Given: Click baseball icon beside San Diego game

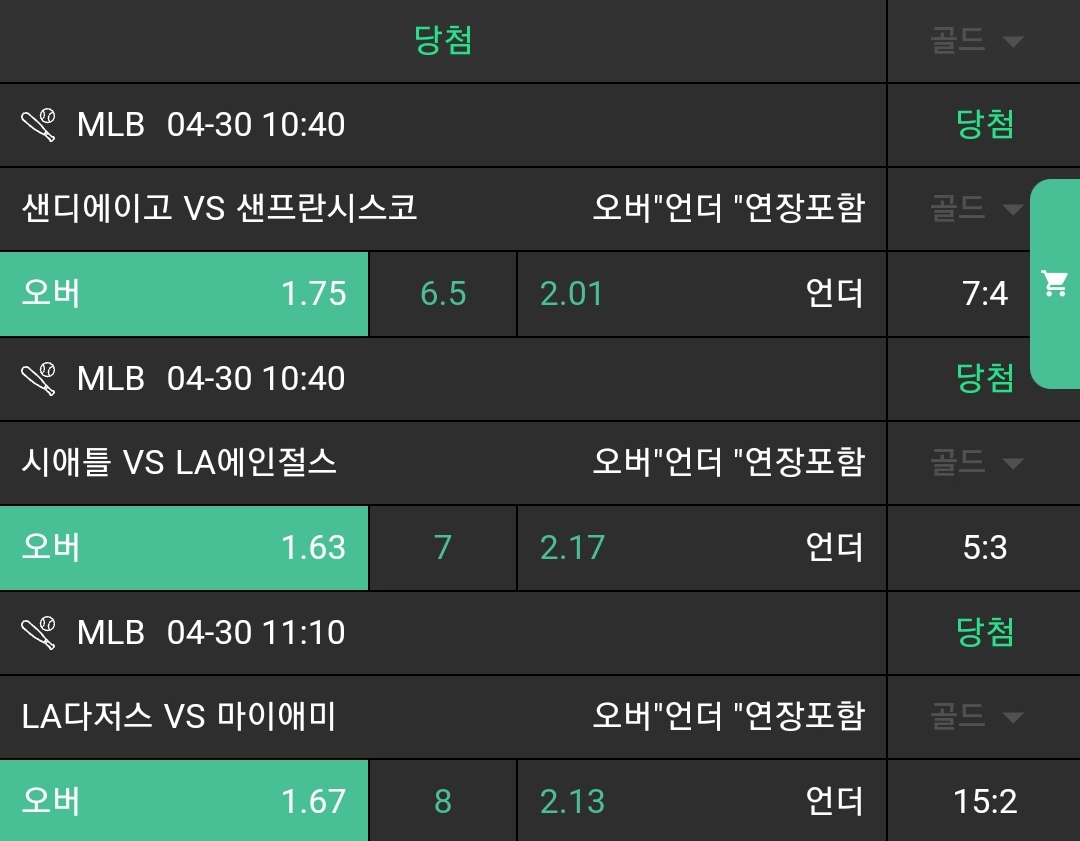Looking at the screenshot, I should click(x=39, y=125).
